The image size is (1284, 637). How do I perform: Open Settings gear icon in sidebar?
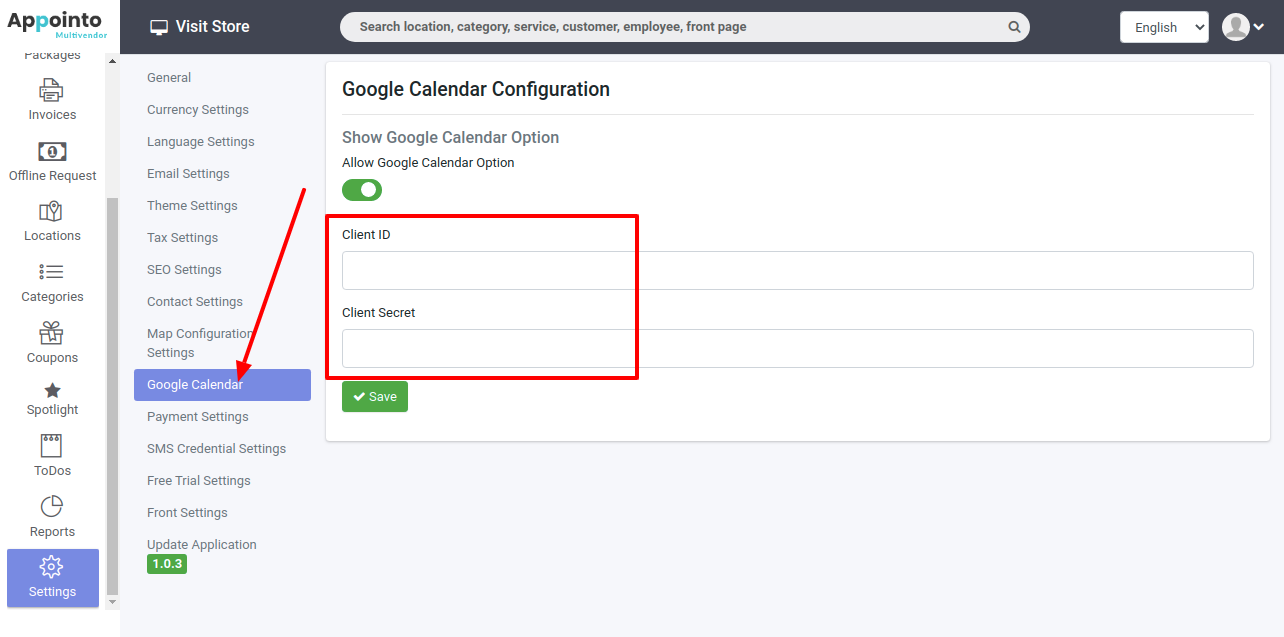(x=52, y=567)
